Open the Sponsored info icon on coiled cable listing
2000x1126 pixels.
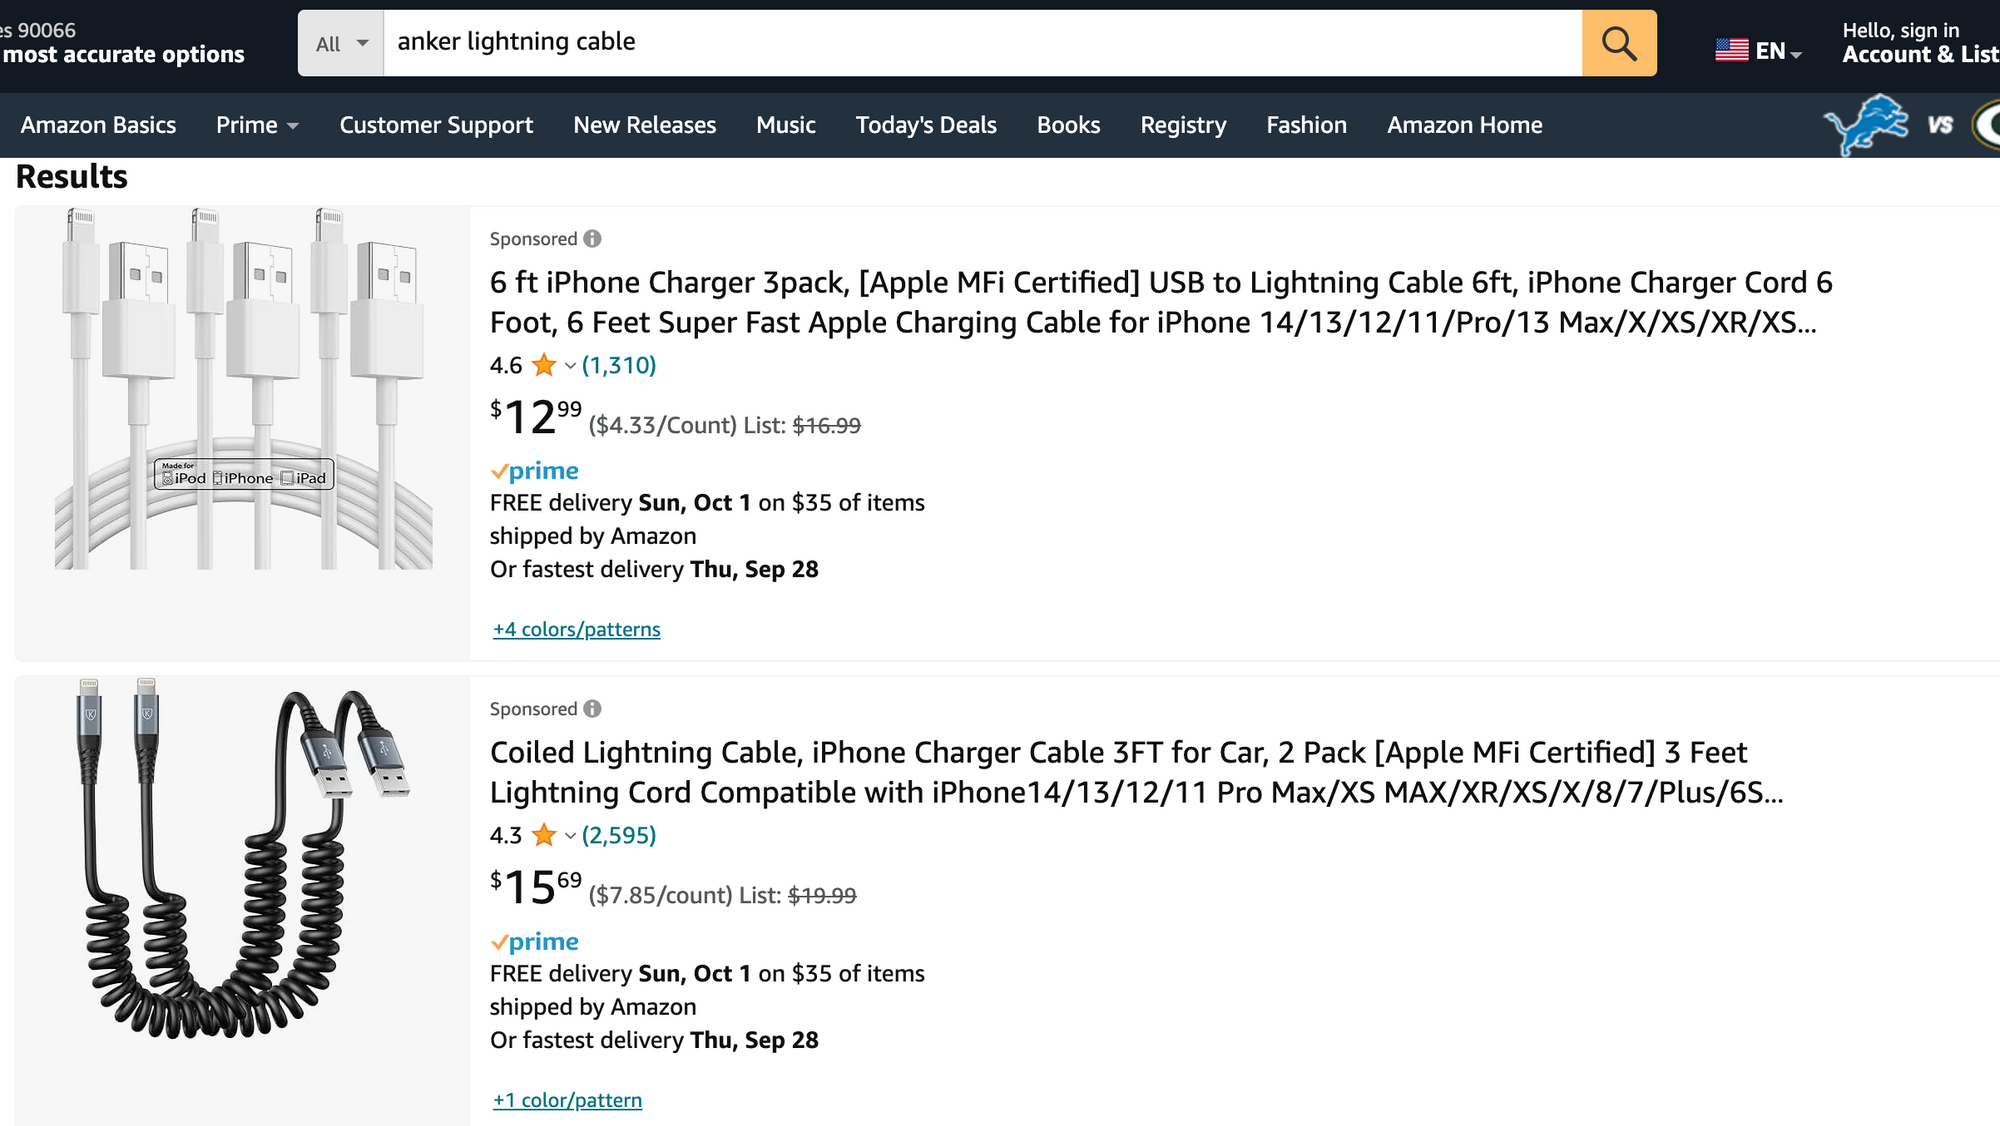tap(591, 708)
